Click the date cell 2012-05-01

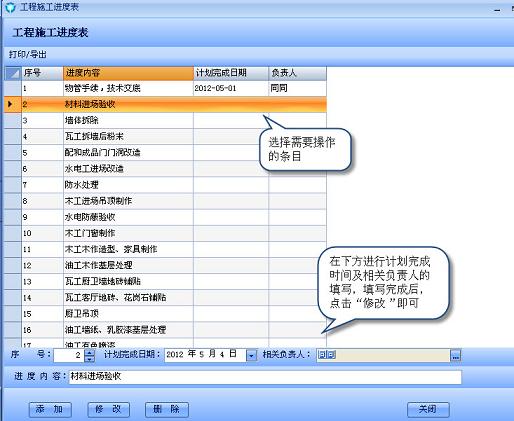(x=231, y=88)
